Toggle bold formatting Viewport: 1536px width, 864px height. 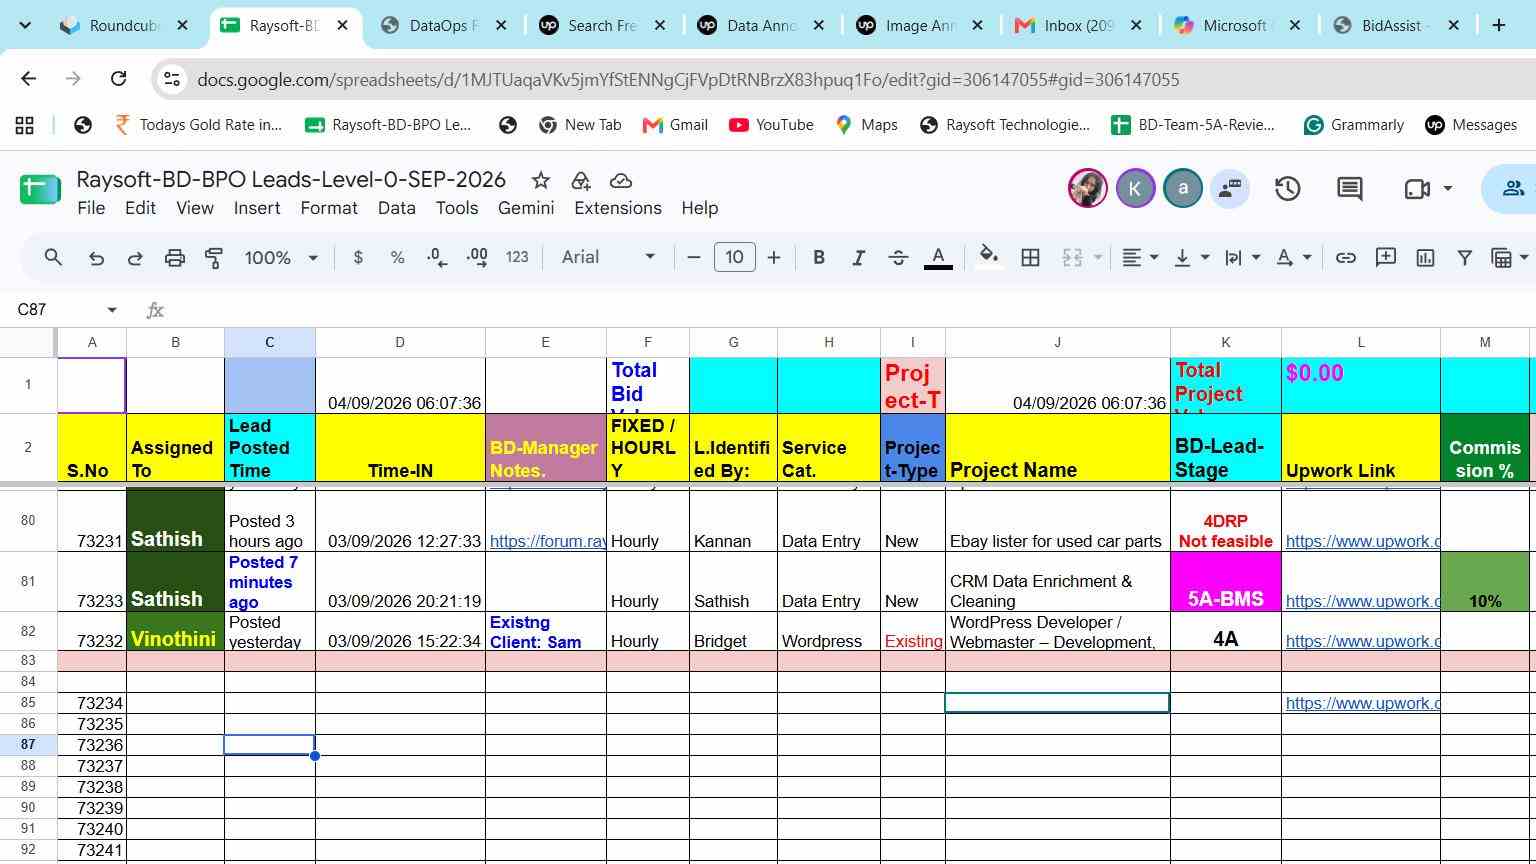(819, 258)
